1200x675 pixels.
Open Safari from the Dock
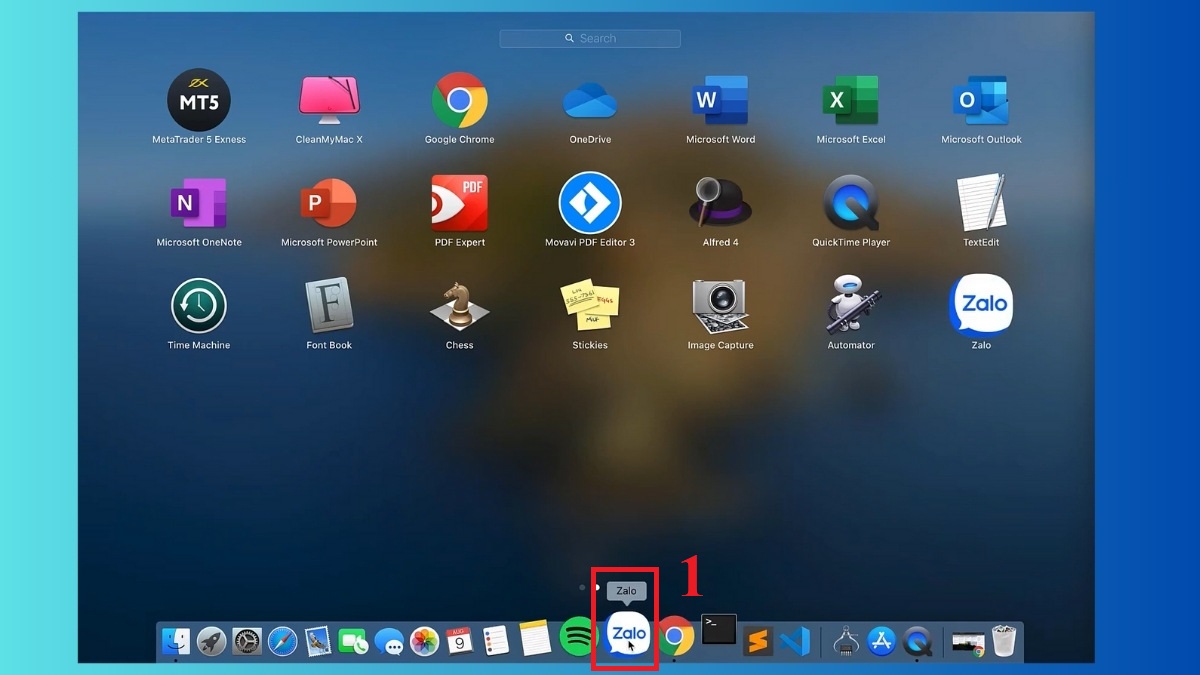283,641
